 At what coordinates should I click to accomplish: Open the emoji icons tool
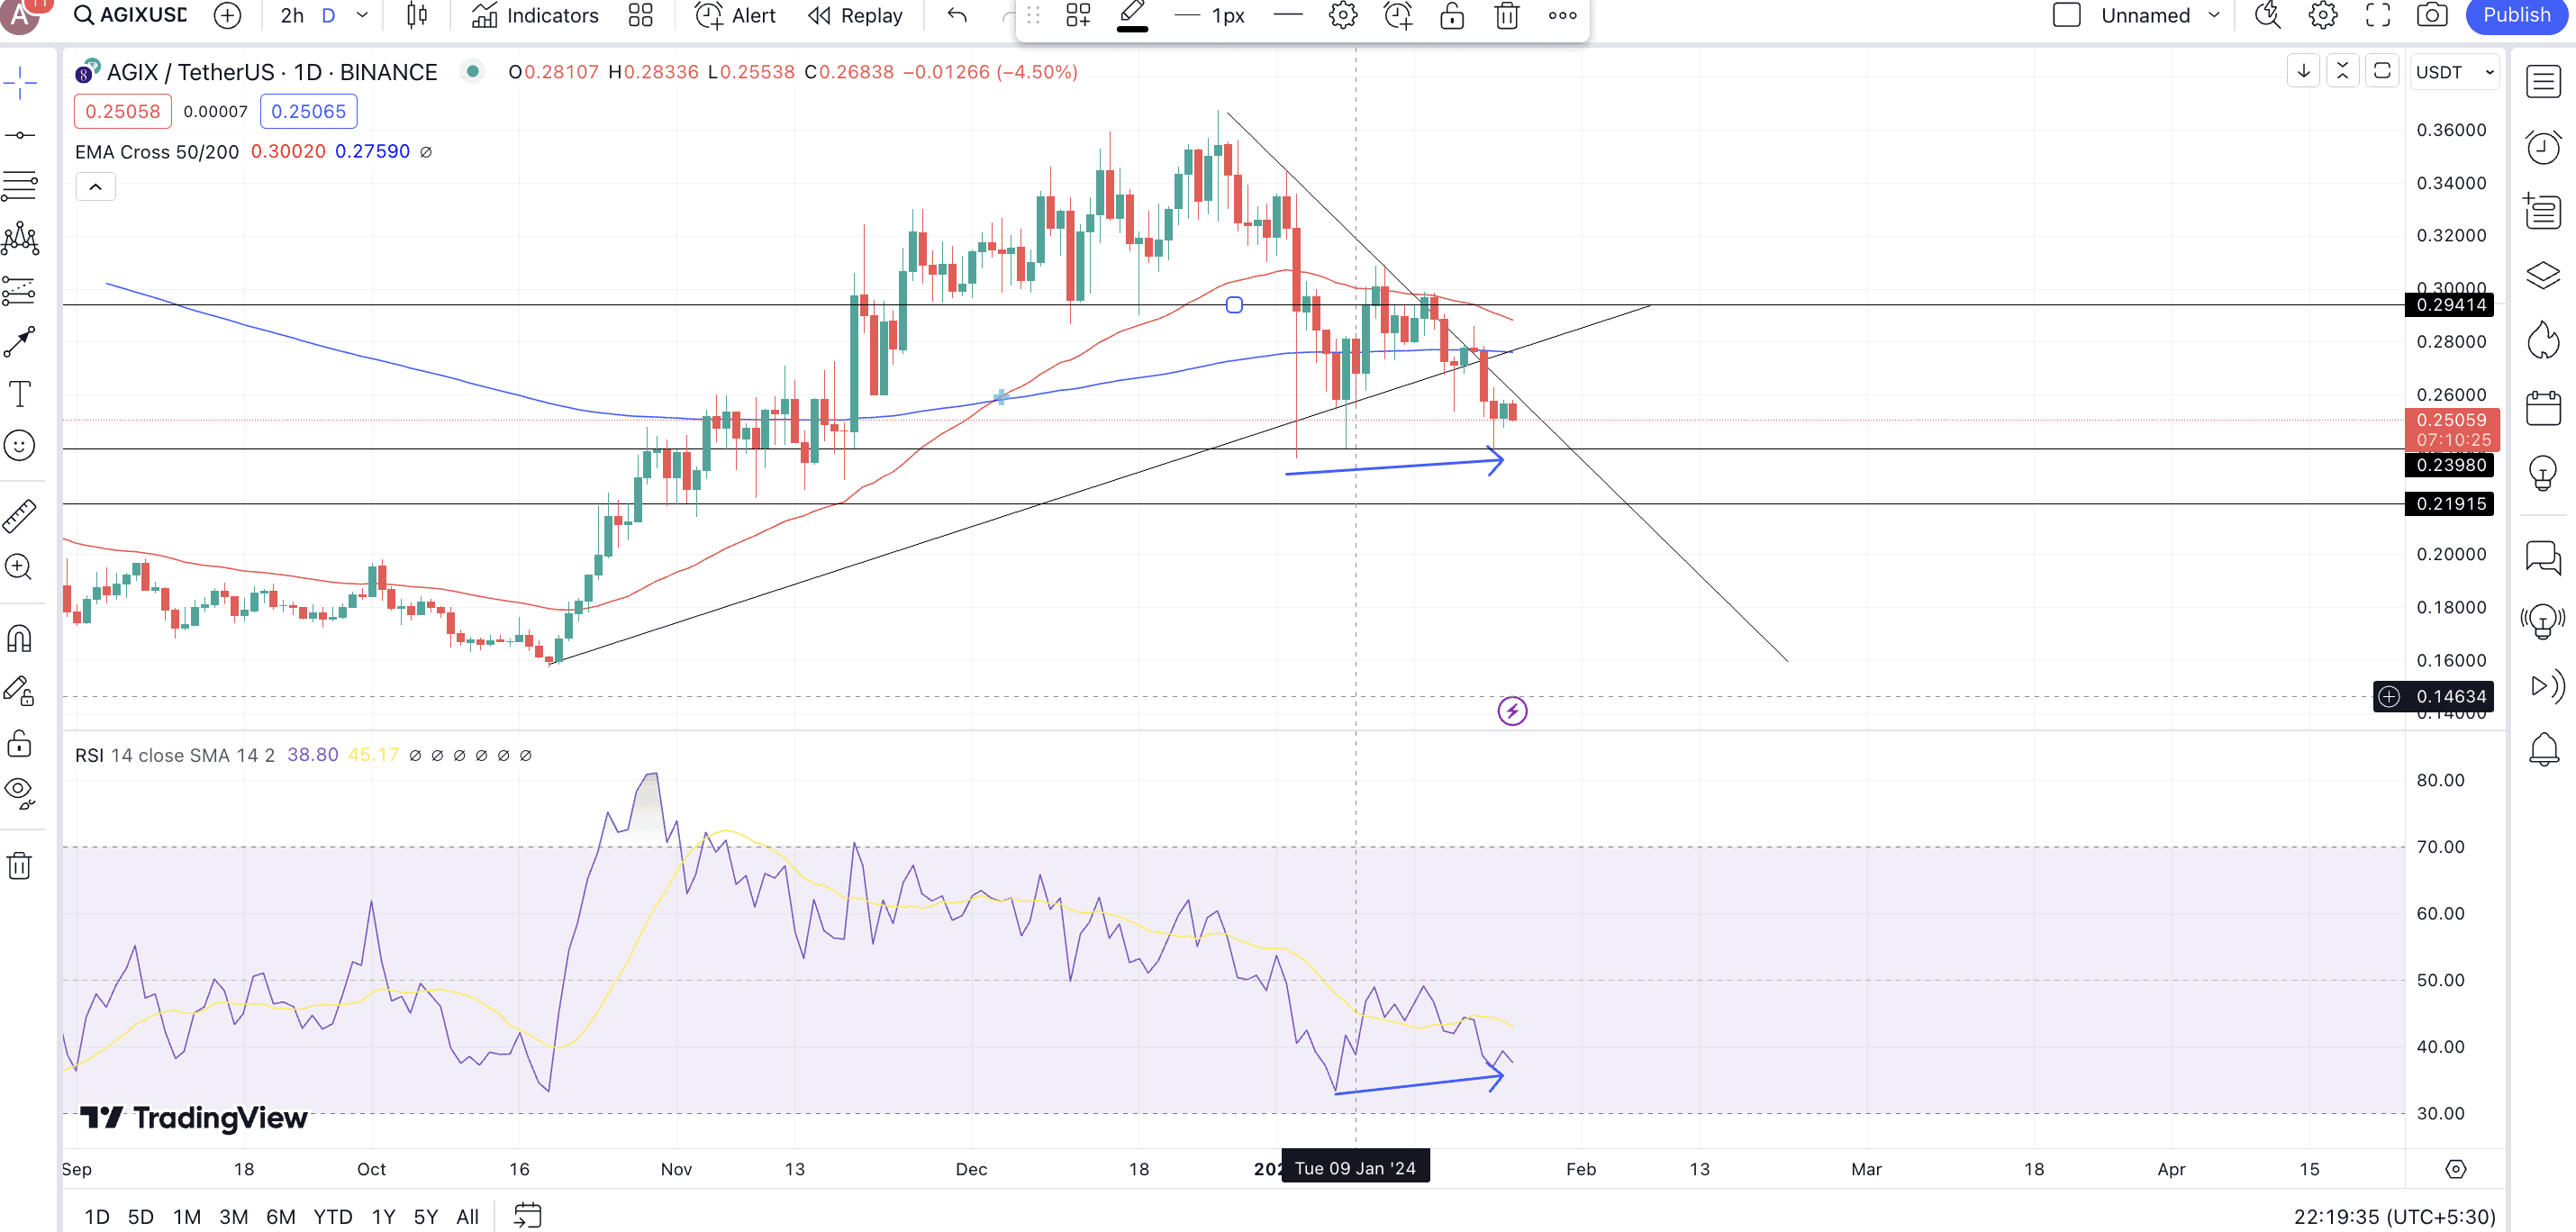[x=20, y=445]
